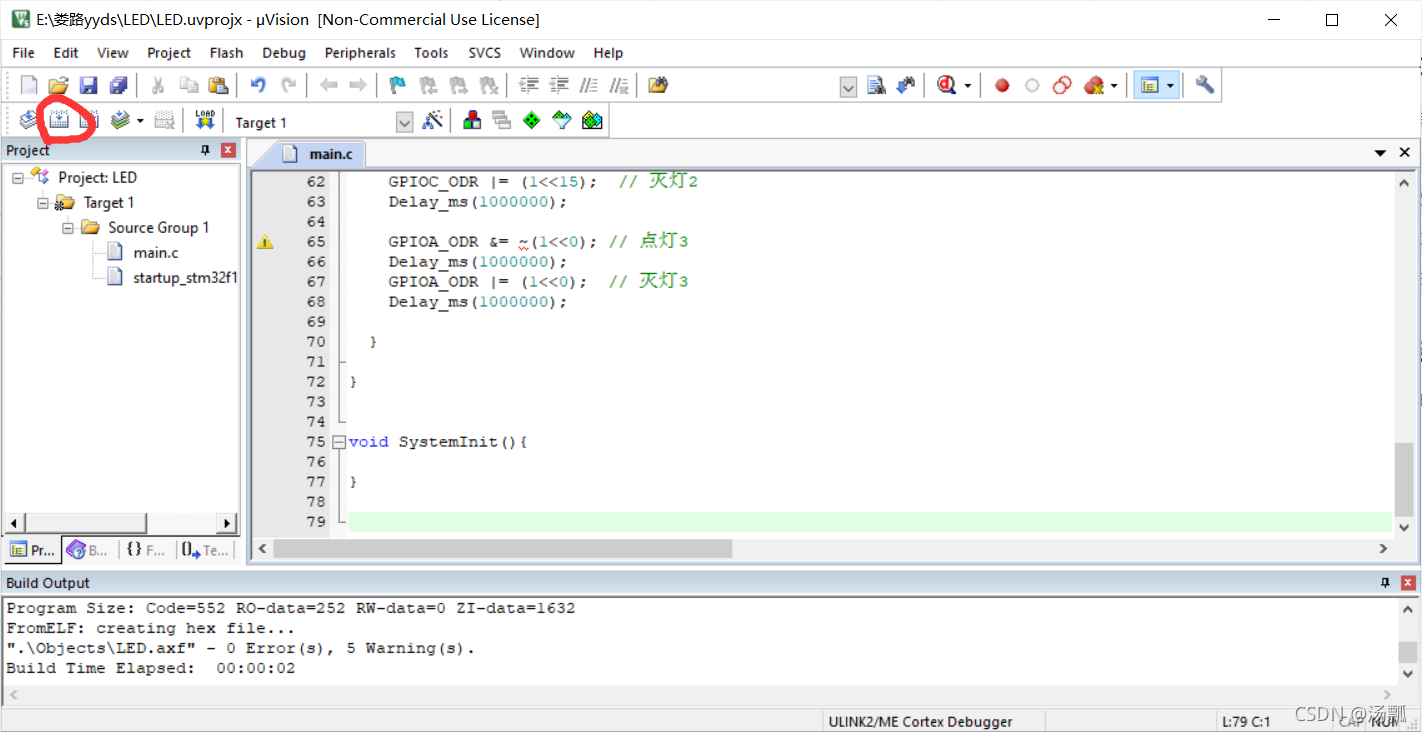Download code to flash with LOAD icon

tap(205, 121)
